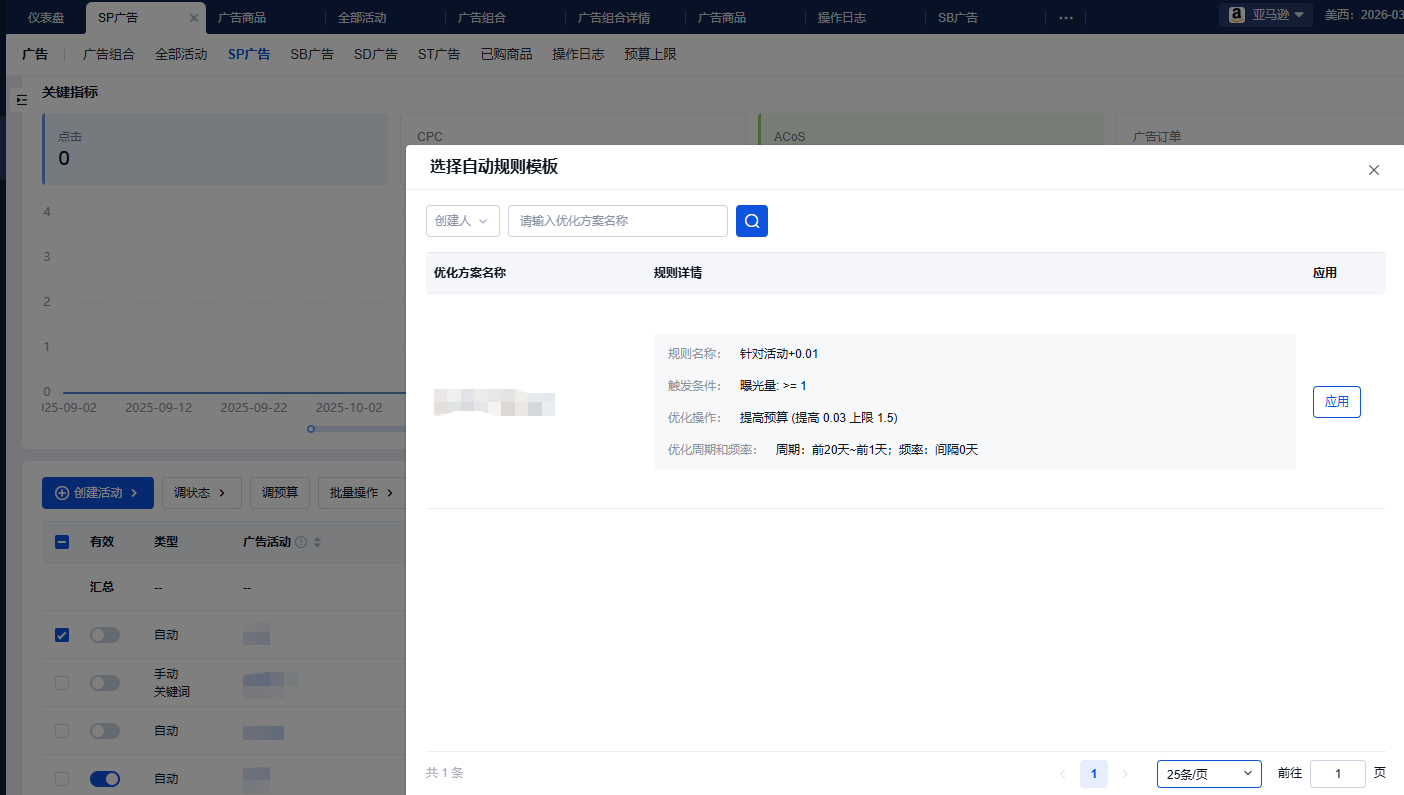
Task: Switch to SB广告 navigation item
Action: [311, 54]
